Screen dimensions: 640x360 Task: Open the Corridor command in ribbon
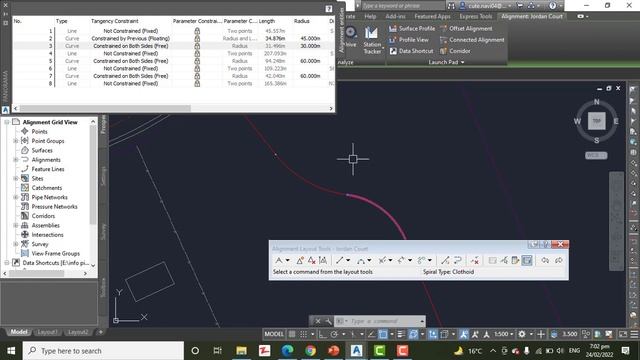pyautogui.click(x=455, y=51)
